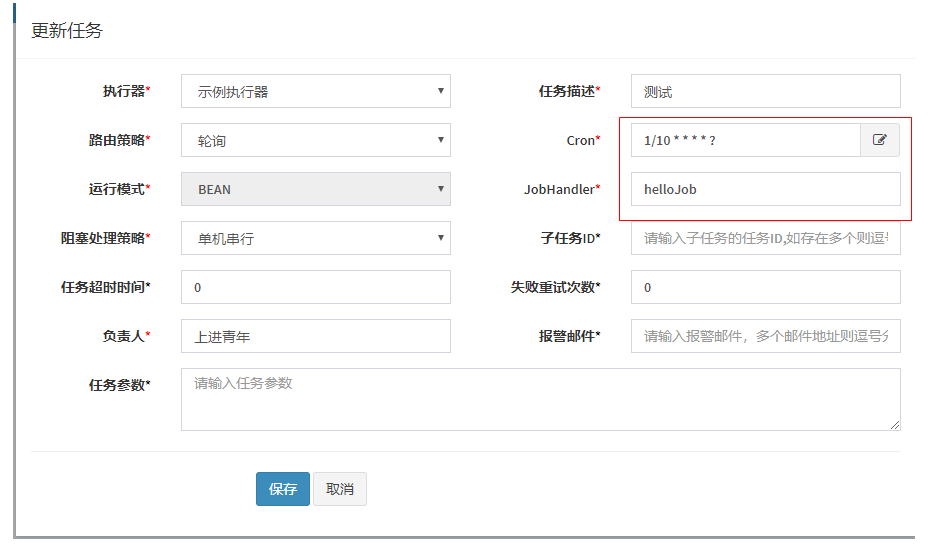Screen dimensions: 928x549
Task: Click the 任务参数 label
Action: pos(120,385)
